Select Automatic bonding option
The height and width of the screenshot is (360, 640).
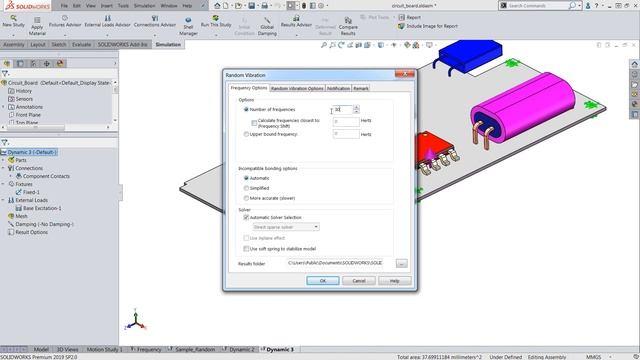(x=246, y=178)
